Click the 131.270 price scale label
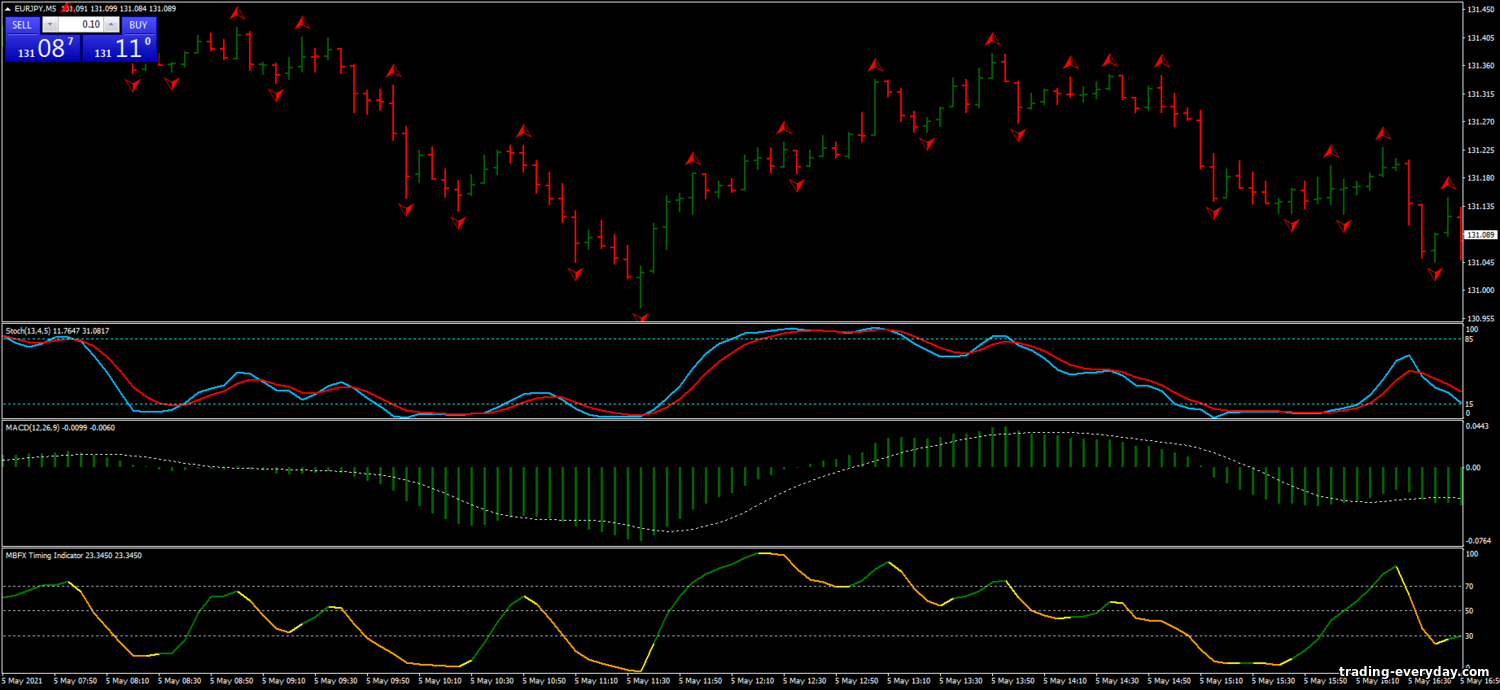Image resolution: width=1500 pixels, height=690 pixels. coord(1480,122)
